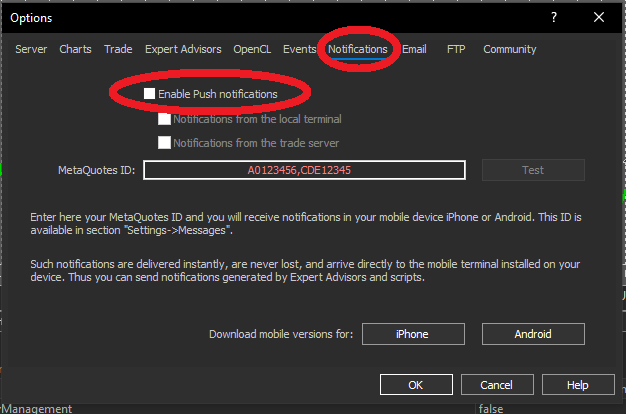Click the MetaQuotes ID input field

coord(305,170)
